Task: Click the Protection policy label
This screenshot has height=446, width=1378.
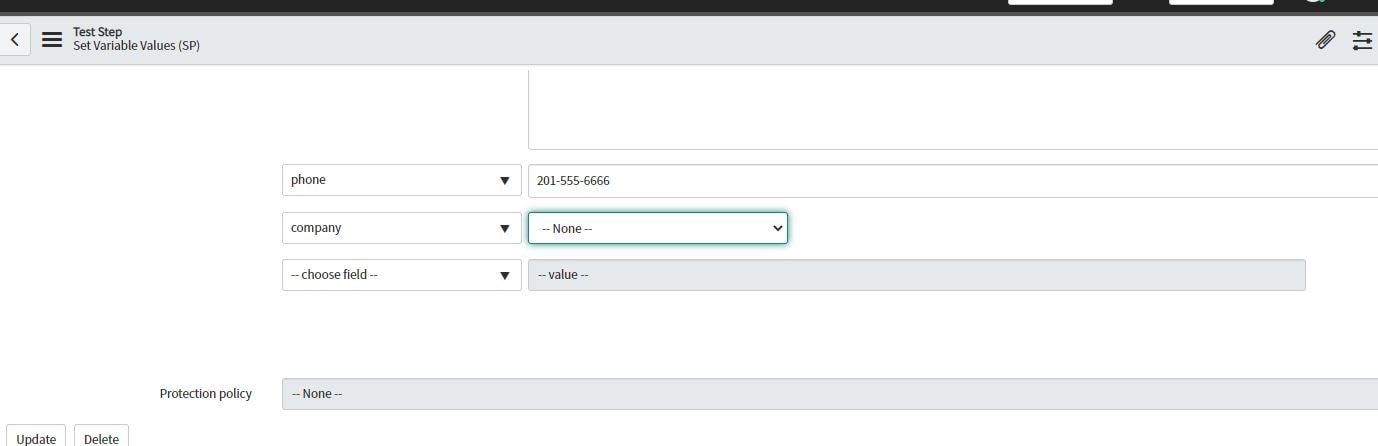Action: tap(206, 394)
